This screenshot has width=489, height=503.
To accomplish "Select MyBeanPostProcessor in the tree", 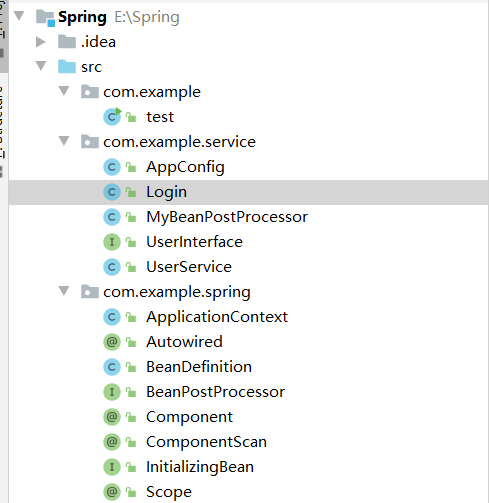I will tap(227, 217).
